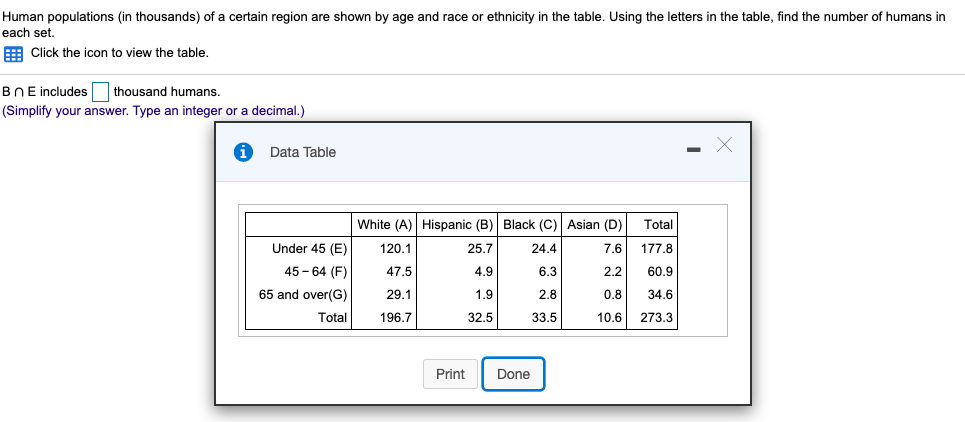Select the Asian (D) column header
Viewport: 965px width, 422px height.
pyautogui.click(x=594, y=225)
